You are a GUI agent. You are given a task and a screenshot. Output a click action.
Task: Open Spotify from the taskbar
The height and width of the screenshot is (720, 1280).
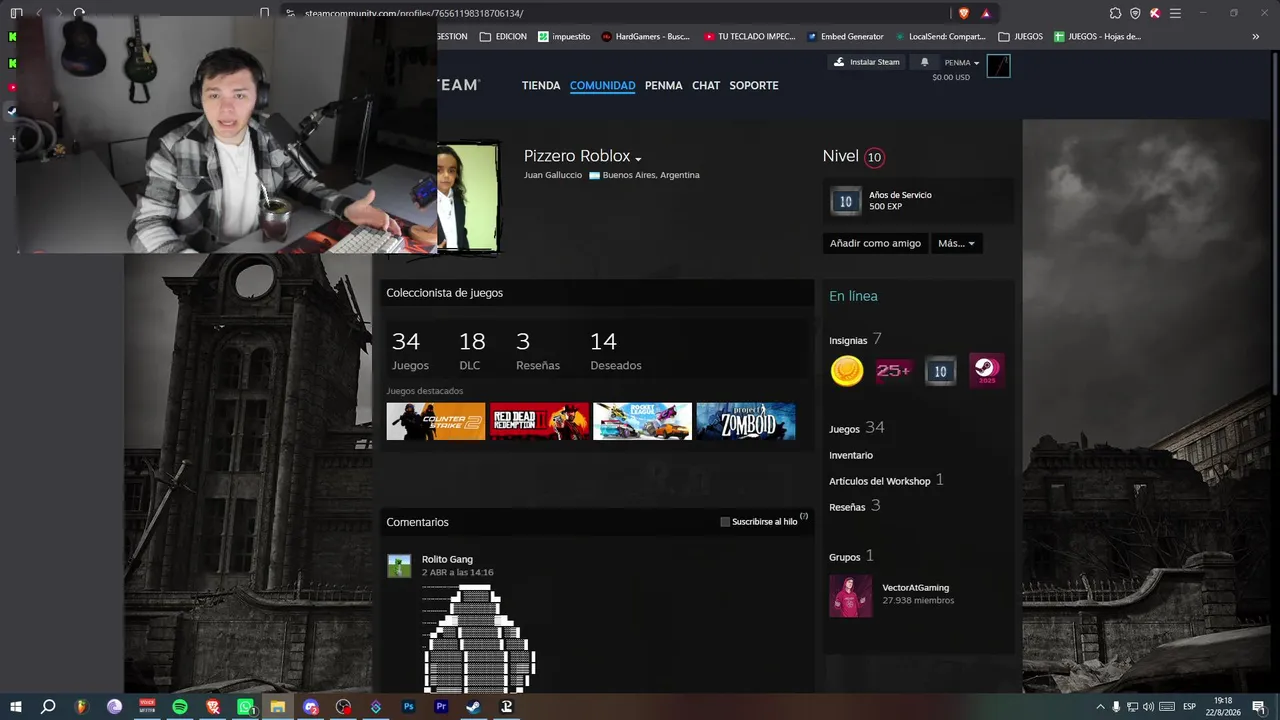coord(180,707)
